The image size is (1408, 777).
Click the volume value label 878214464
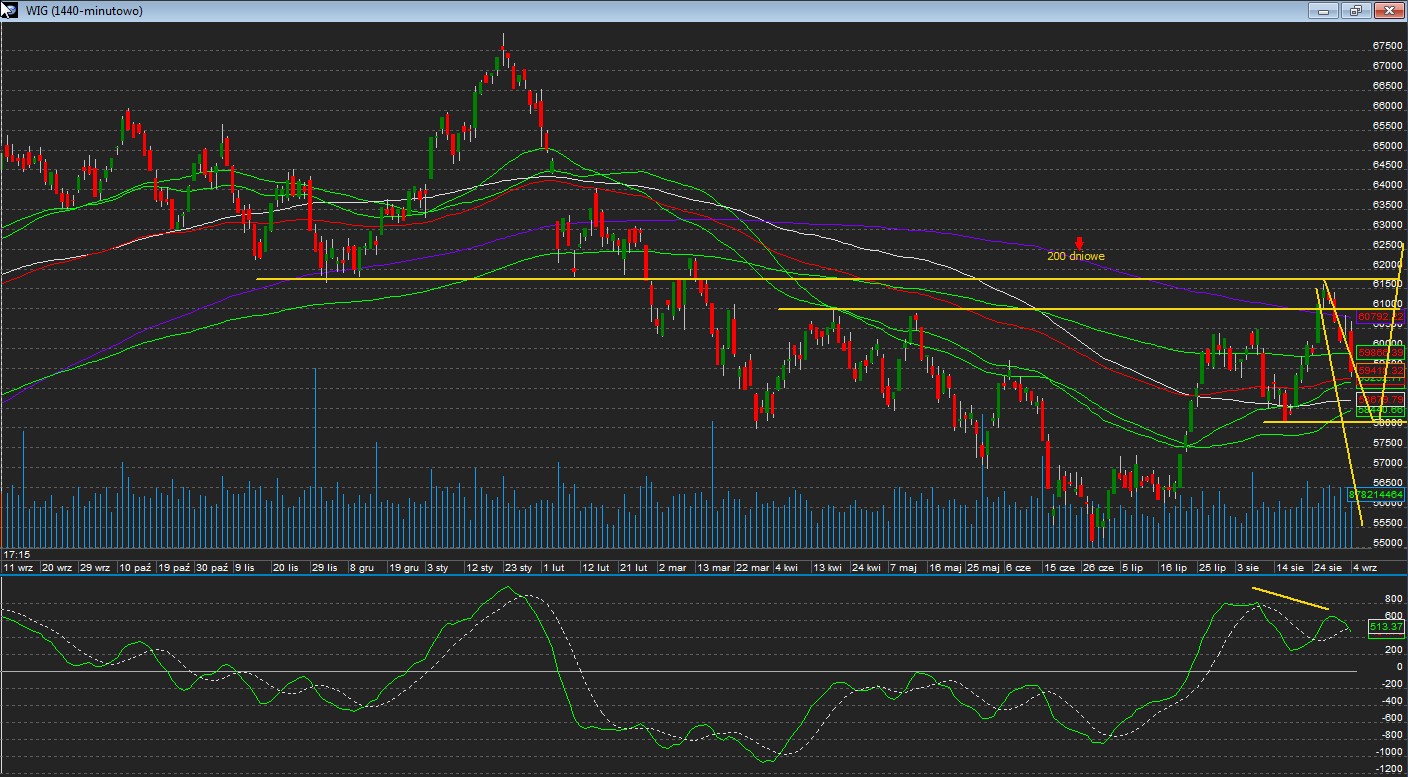1376,495
